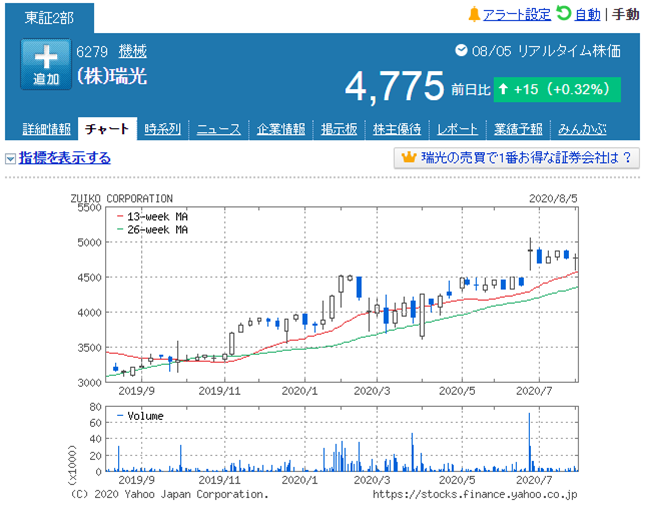This screenshot has height=505, width=645.
Task: Click the 26-week MA legend entry
Action: pyautogui.click(x=153, y=229)
